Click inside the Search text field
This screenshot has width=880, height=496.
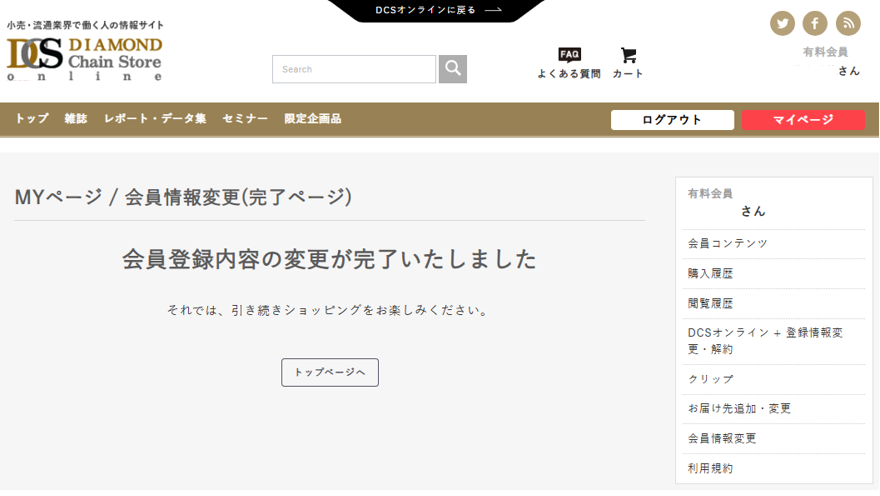pyautogui.click(x=354, y=69)
